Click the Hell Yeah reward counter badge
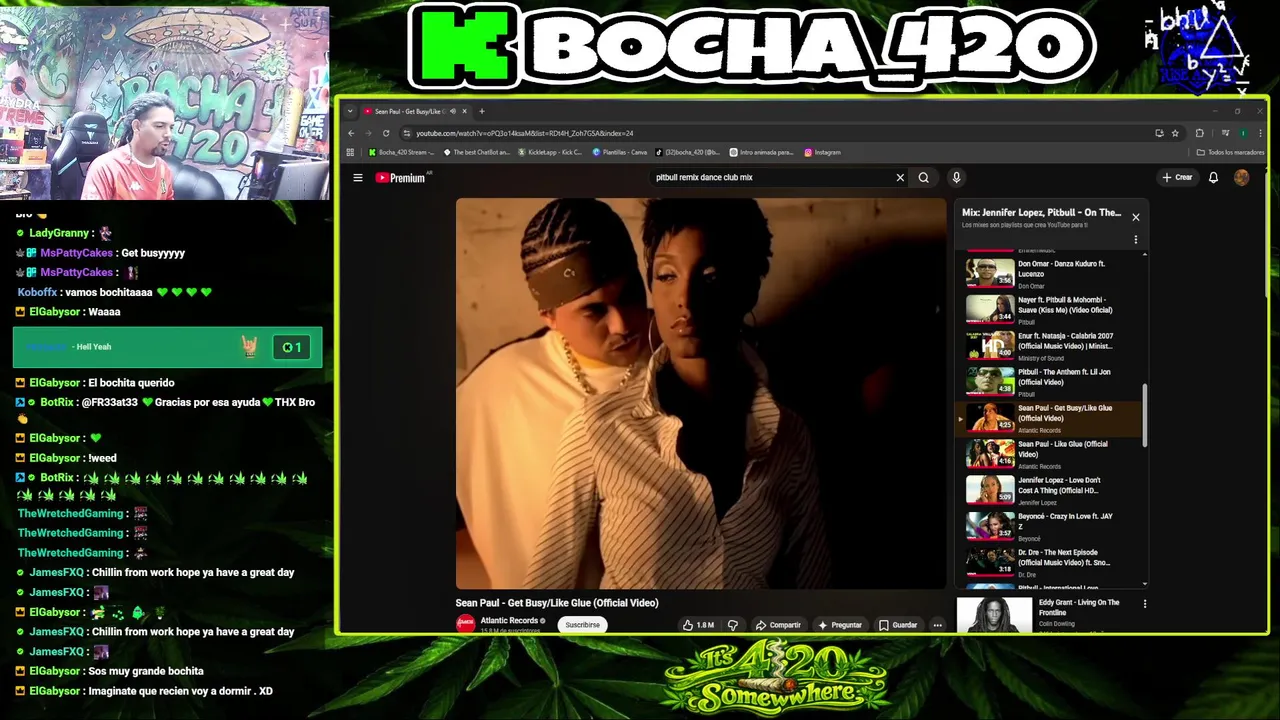 tap(292, 347)
